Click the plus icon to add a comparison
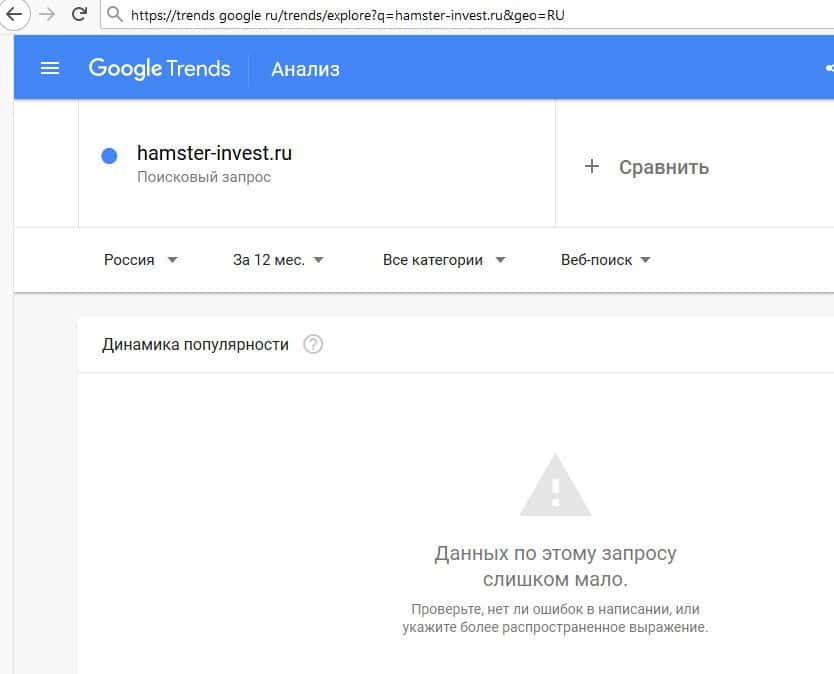Image resolution: width=834 pixels, height=674 pixels. pos(592,167)
